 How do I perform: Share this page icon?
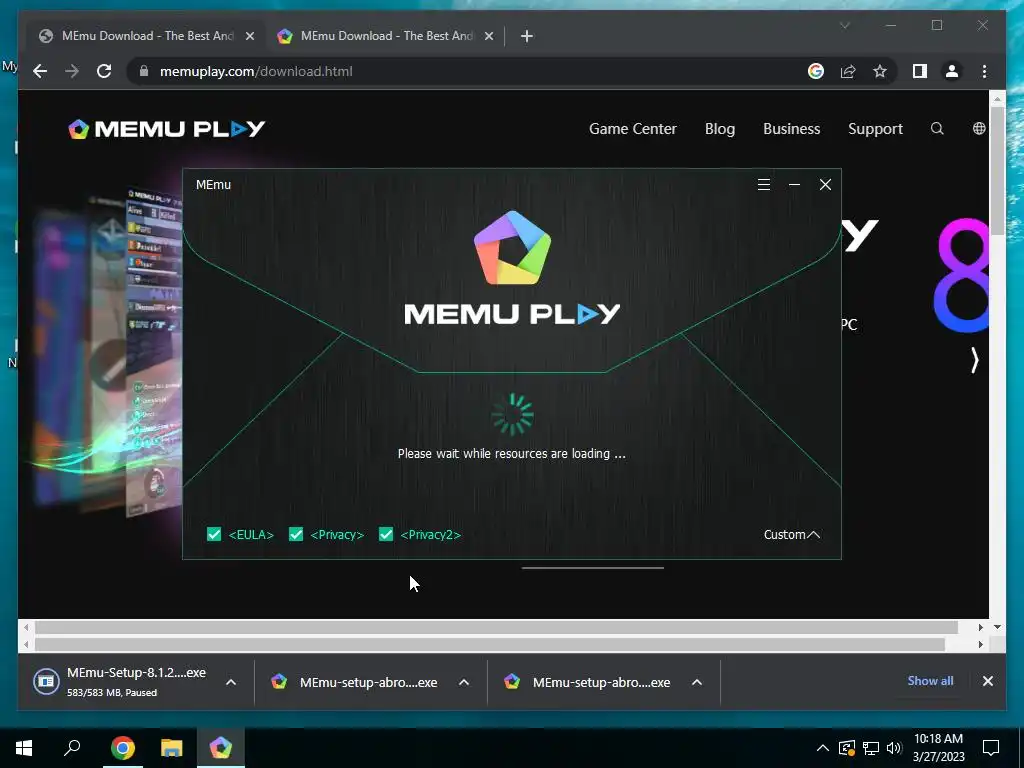point(848,71)
